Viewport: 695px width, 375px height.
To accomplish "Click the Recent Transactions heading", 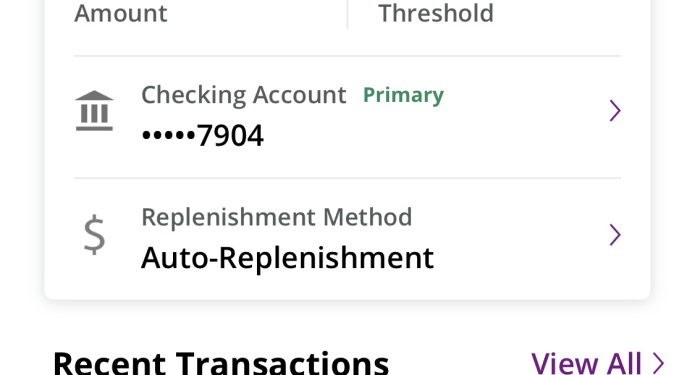I will click(x=221, y=363).
